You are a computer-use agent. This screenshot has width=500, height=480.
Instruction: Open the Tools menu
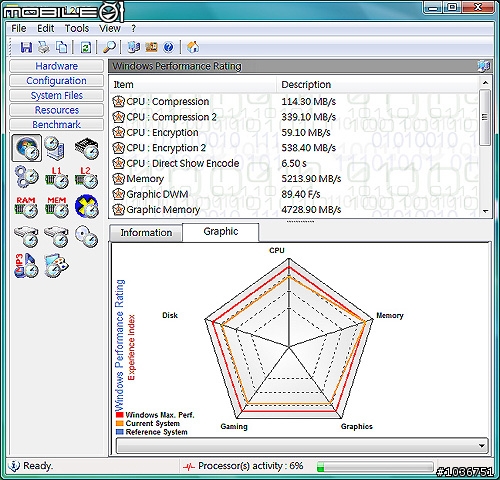click(77, 28)
